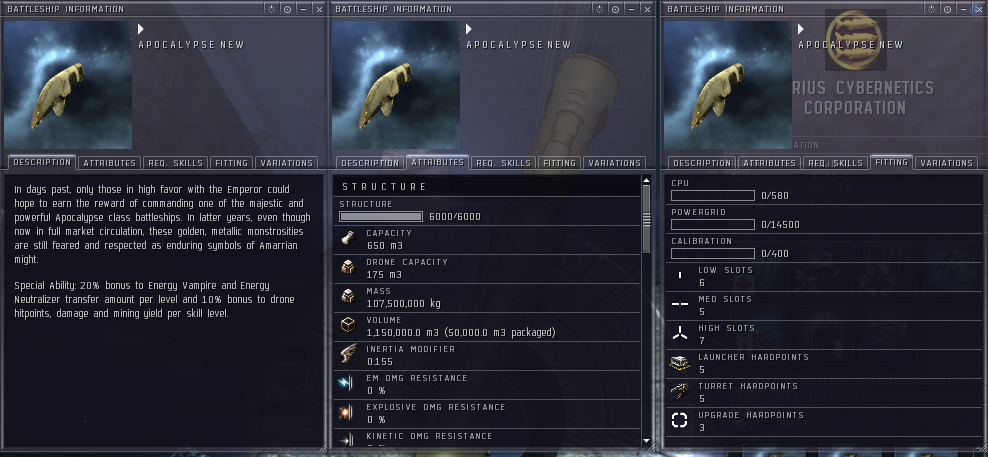Expand the triangle arrow beside left Apocalypse New
Screen dimensions: 988x457
(141, 29)
